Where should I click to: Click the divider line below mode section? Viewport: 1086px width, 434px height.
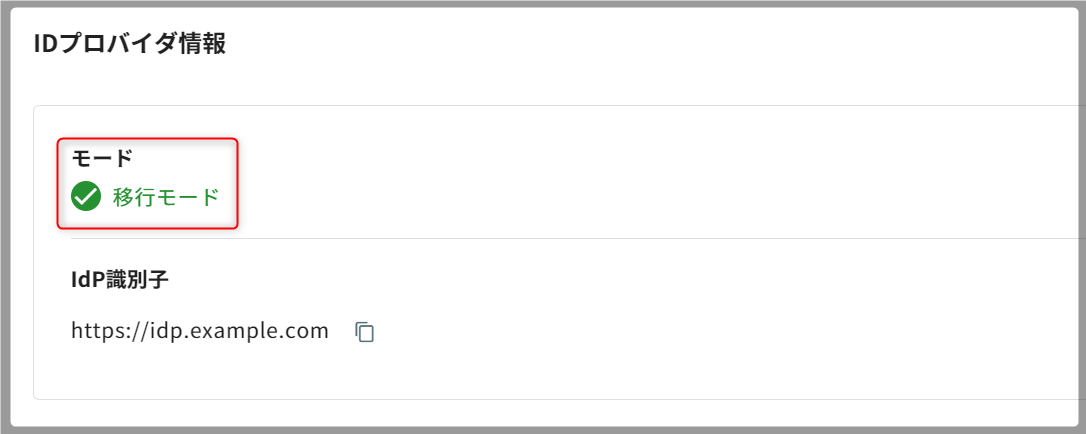(560, 239)
